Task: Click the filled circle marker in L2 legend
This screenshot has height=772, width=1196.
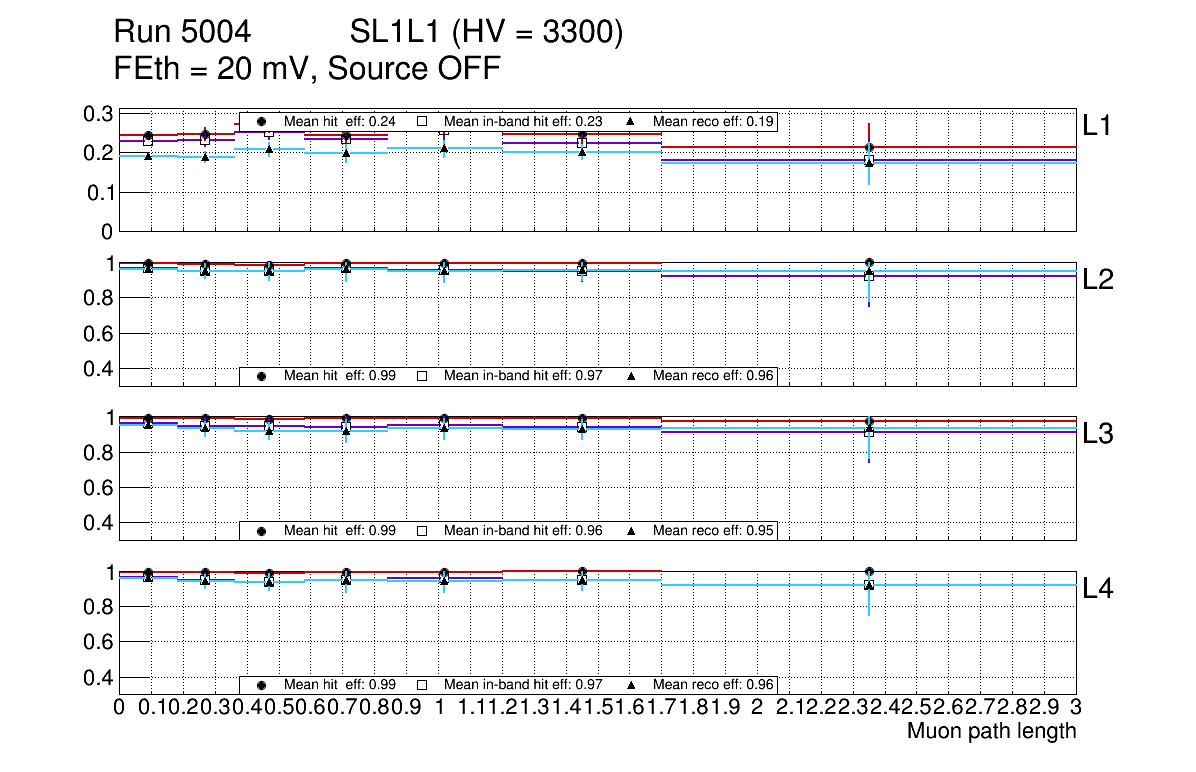Action: pos(262,376)
